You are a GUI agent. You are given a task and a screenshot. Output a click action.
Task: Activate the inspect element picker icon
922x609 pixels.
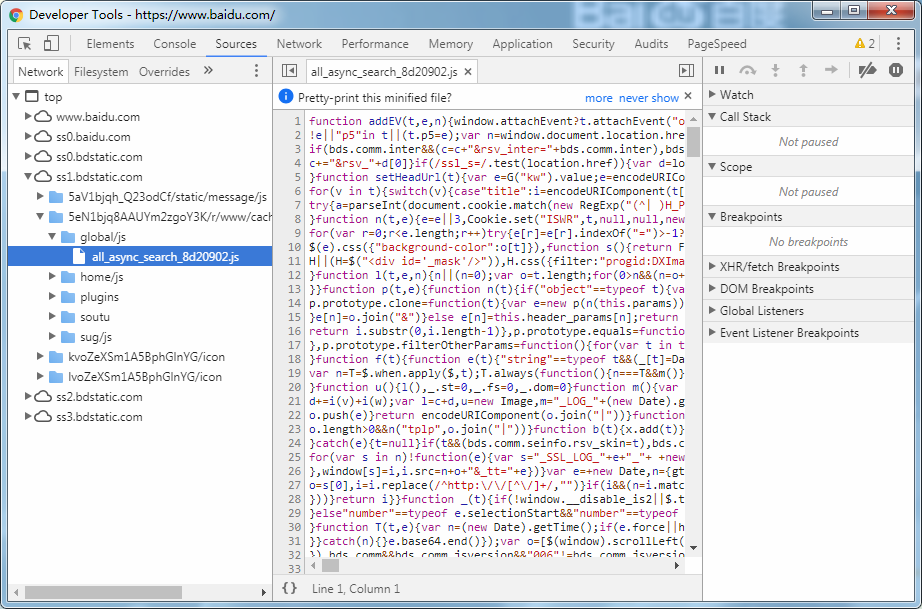(25, 44)
